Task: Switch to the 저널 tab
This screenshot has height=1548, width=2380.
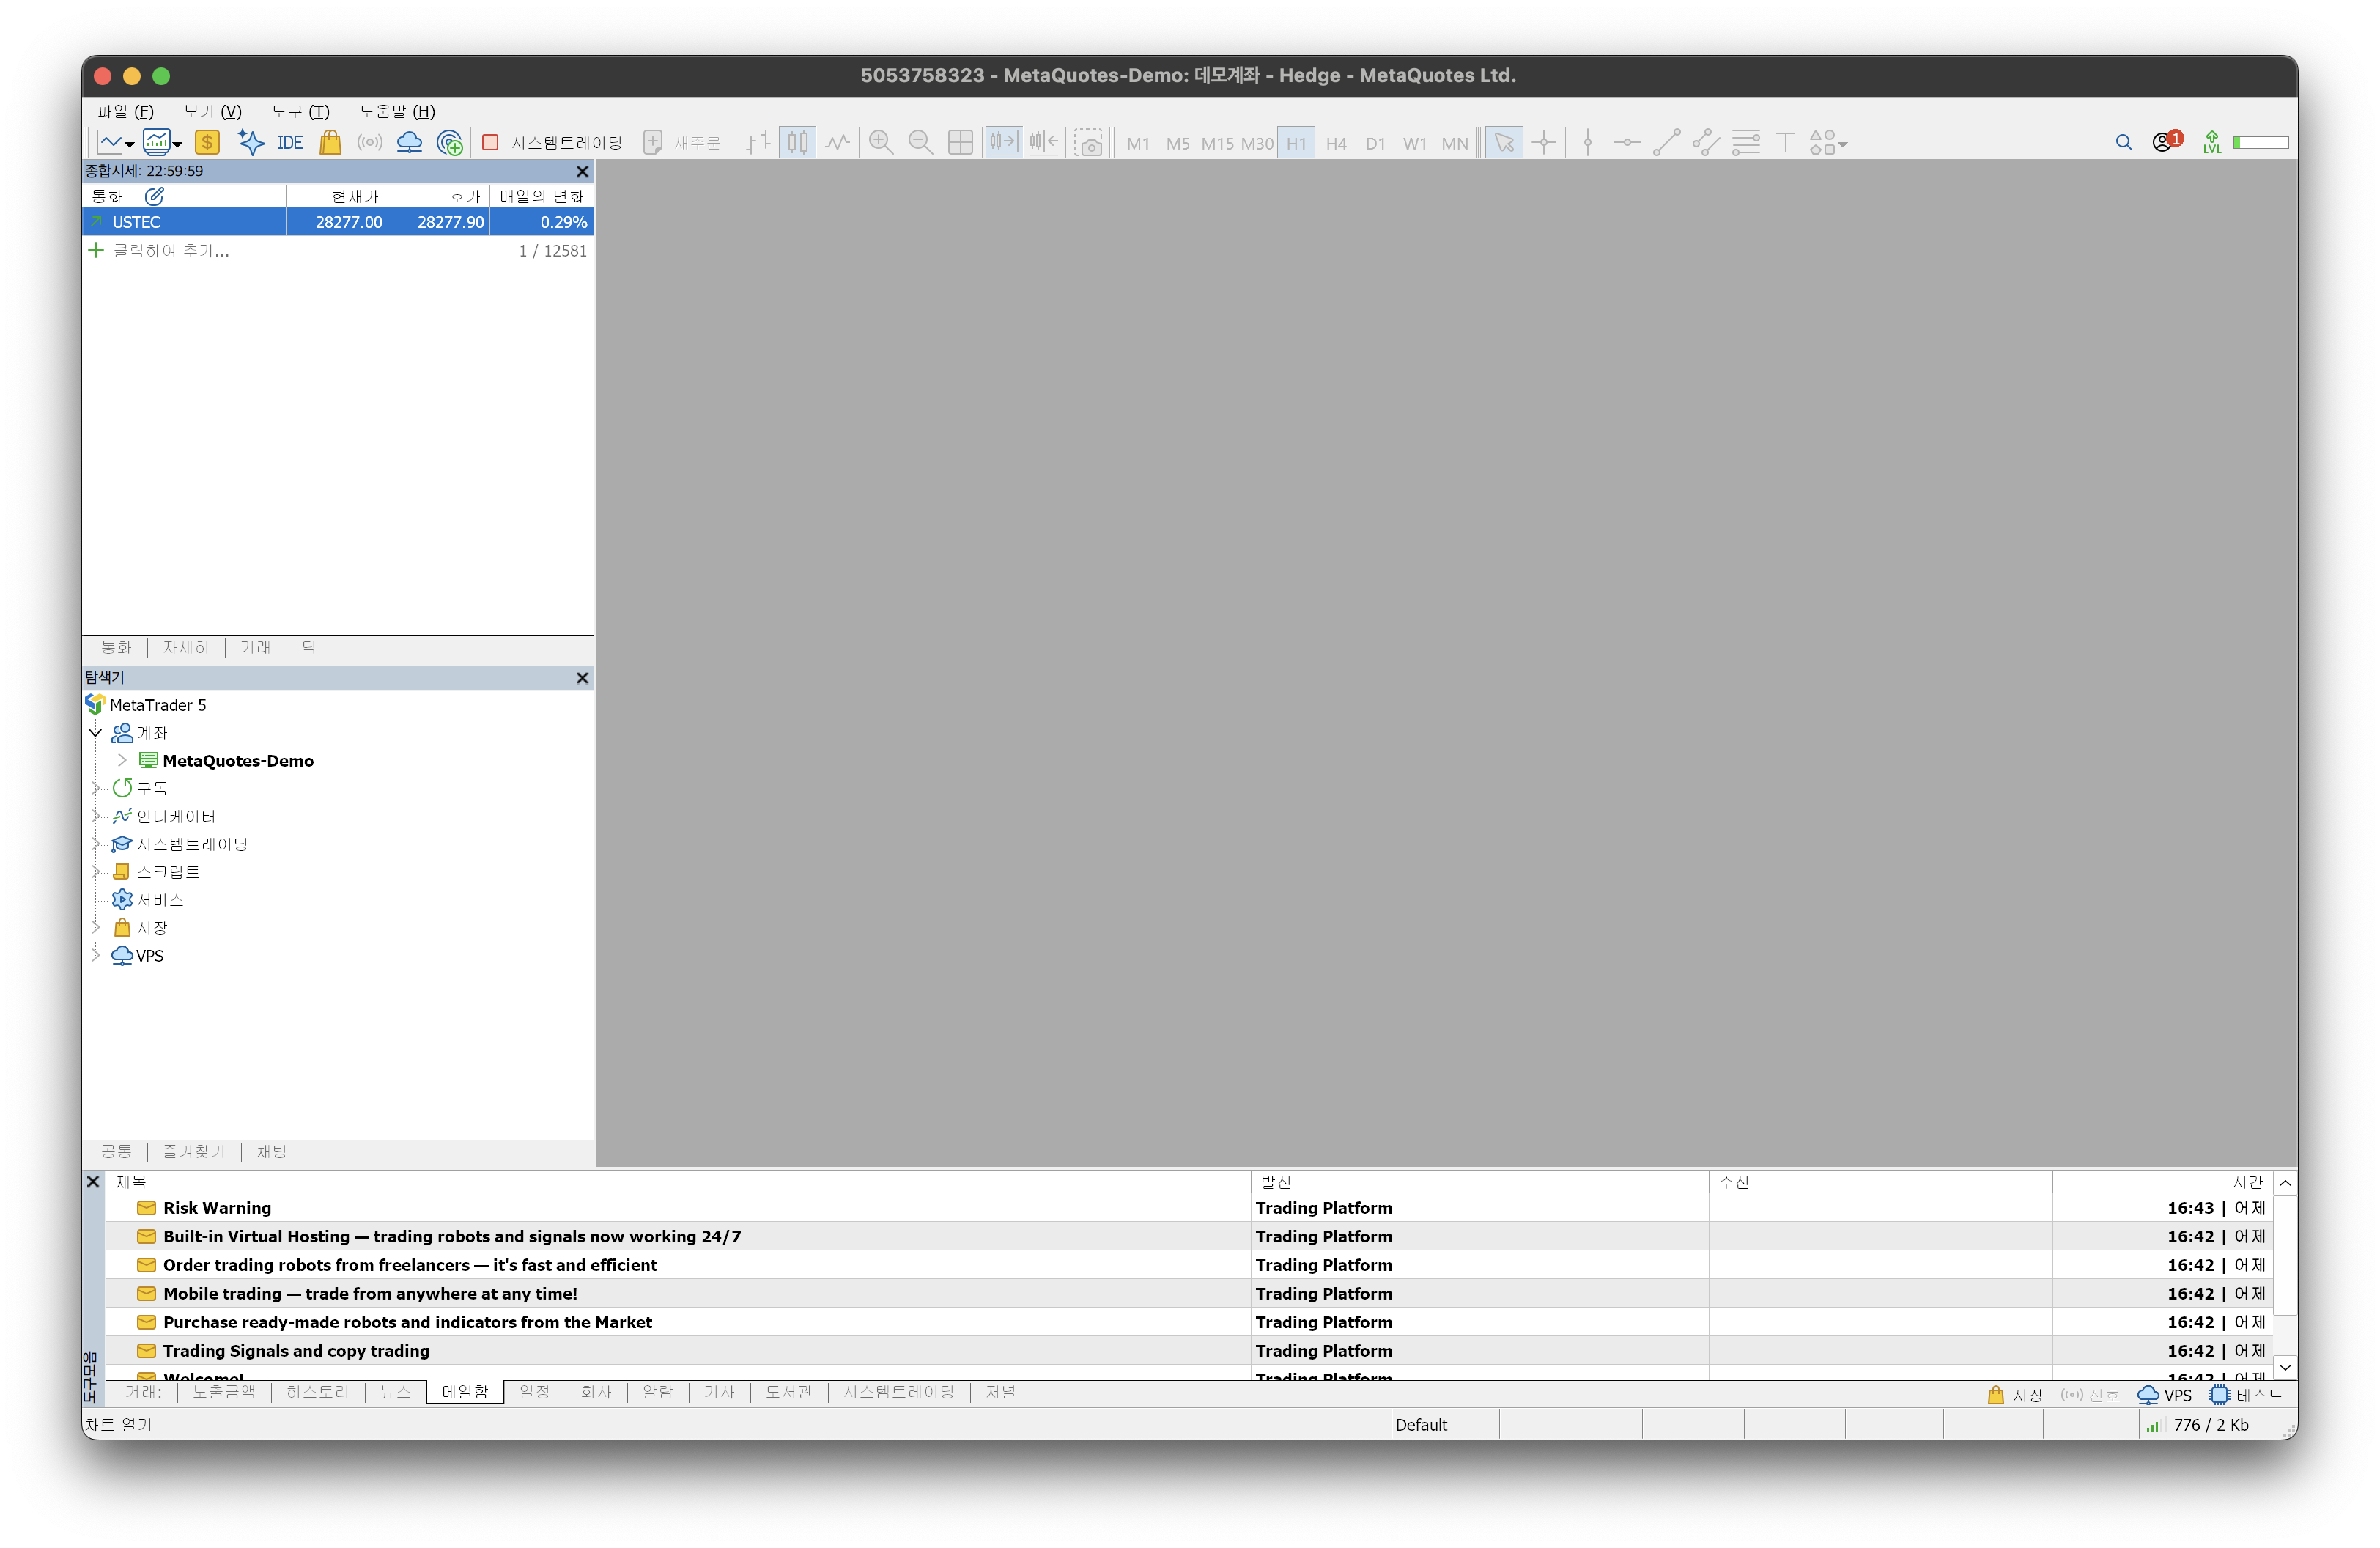Action: [1001, 1392]
